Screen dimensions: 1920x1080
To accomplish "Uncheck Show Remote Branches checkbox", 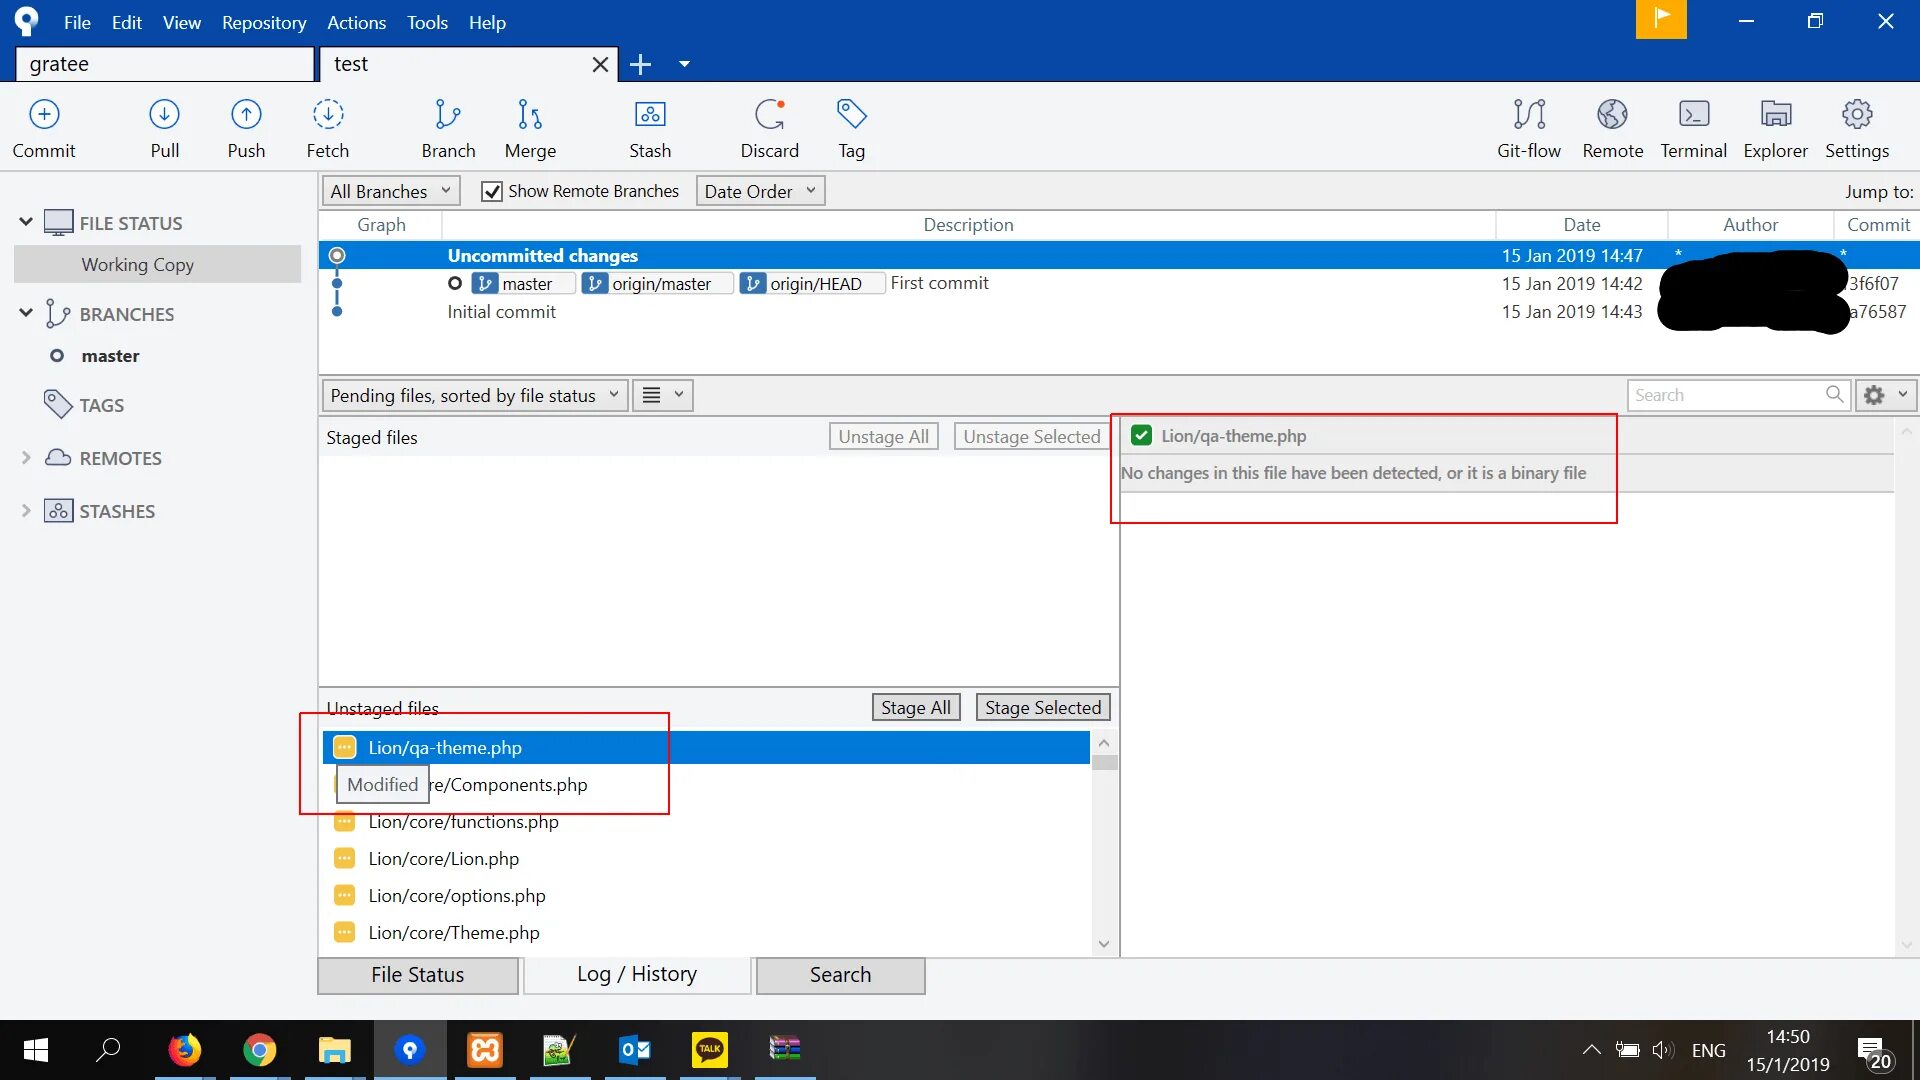I will 492,191.
